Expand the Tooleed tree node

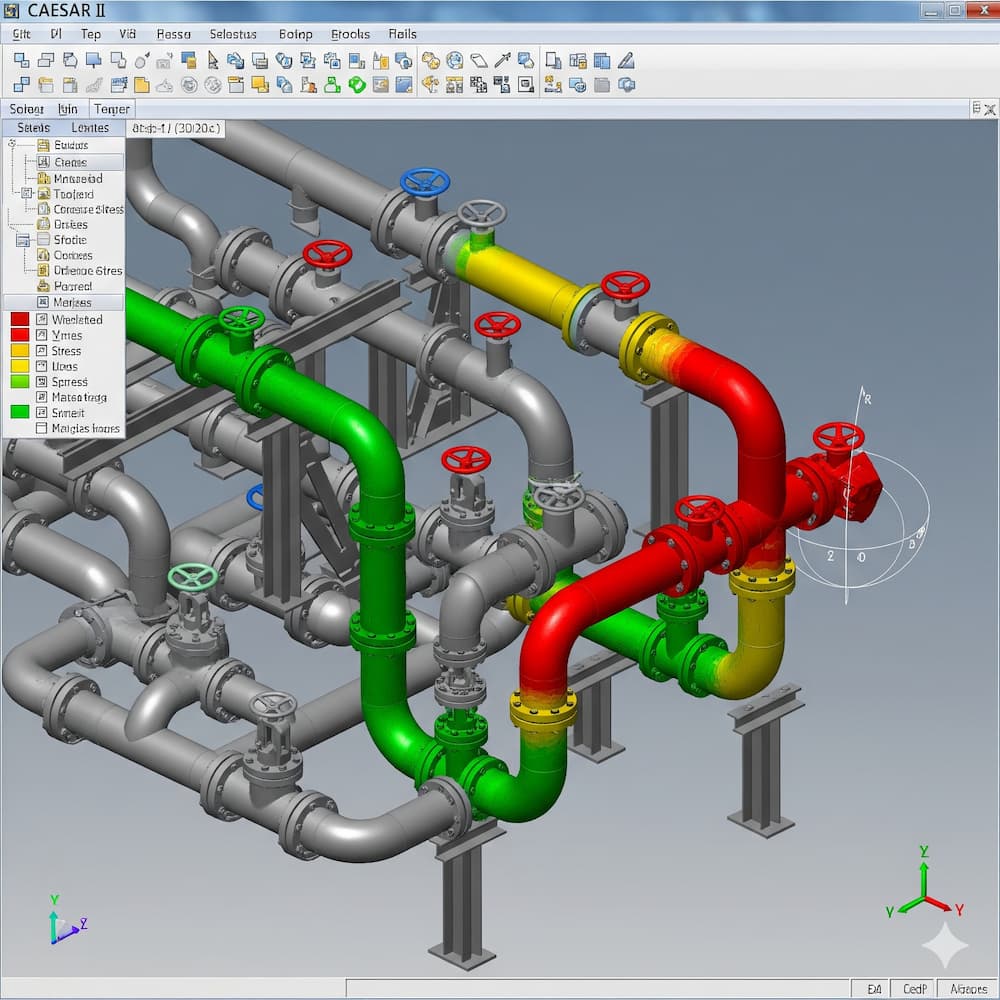tap(27, 193)
